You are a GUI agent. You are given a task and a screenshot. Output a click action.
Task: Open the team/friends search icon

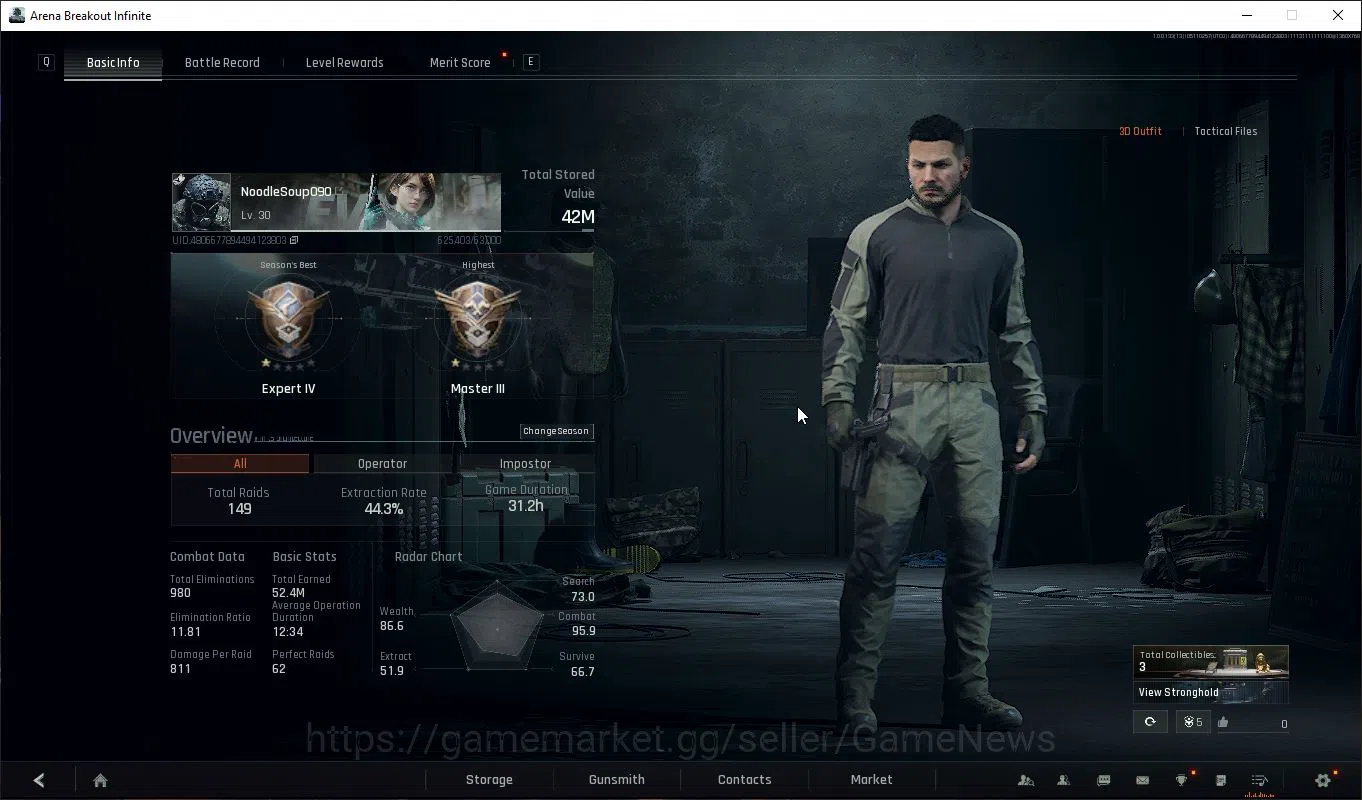(1026, 780)
